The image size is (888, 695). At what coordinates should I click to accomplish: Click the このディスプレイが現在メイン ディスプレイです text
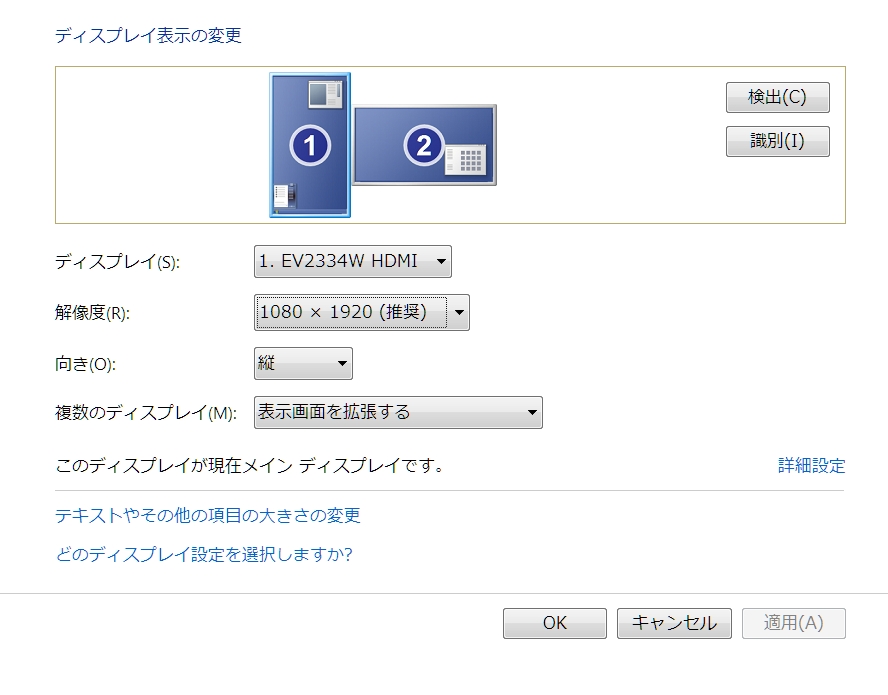249,466
